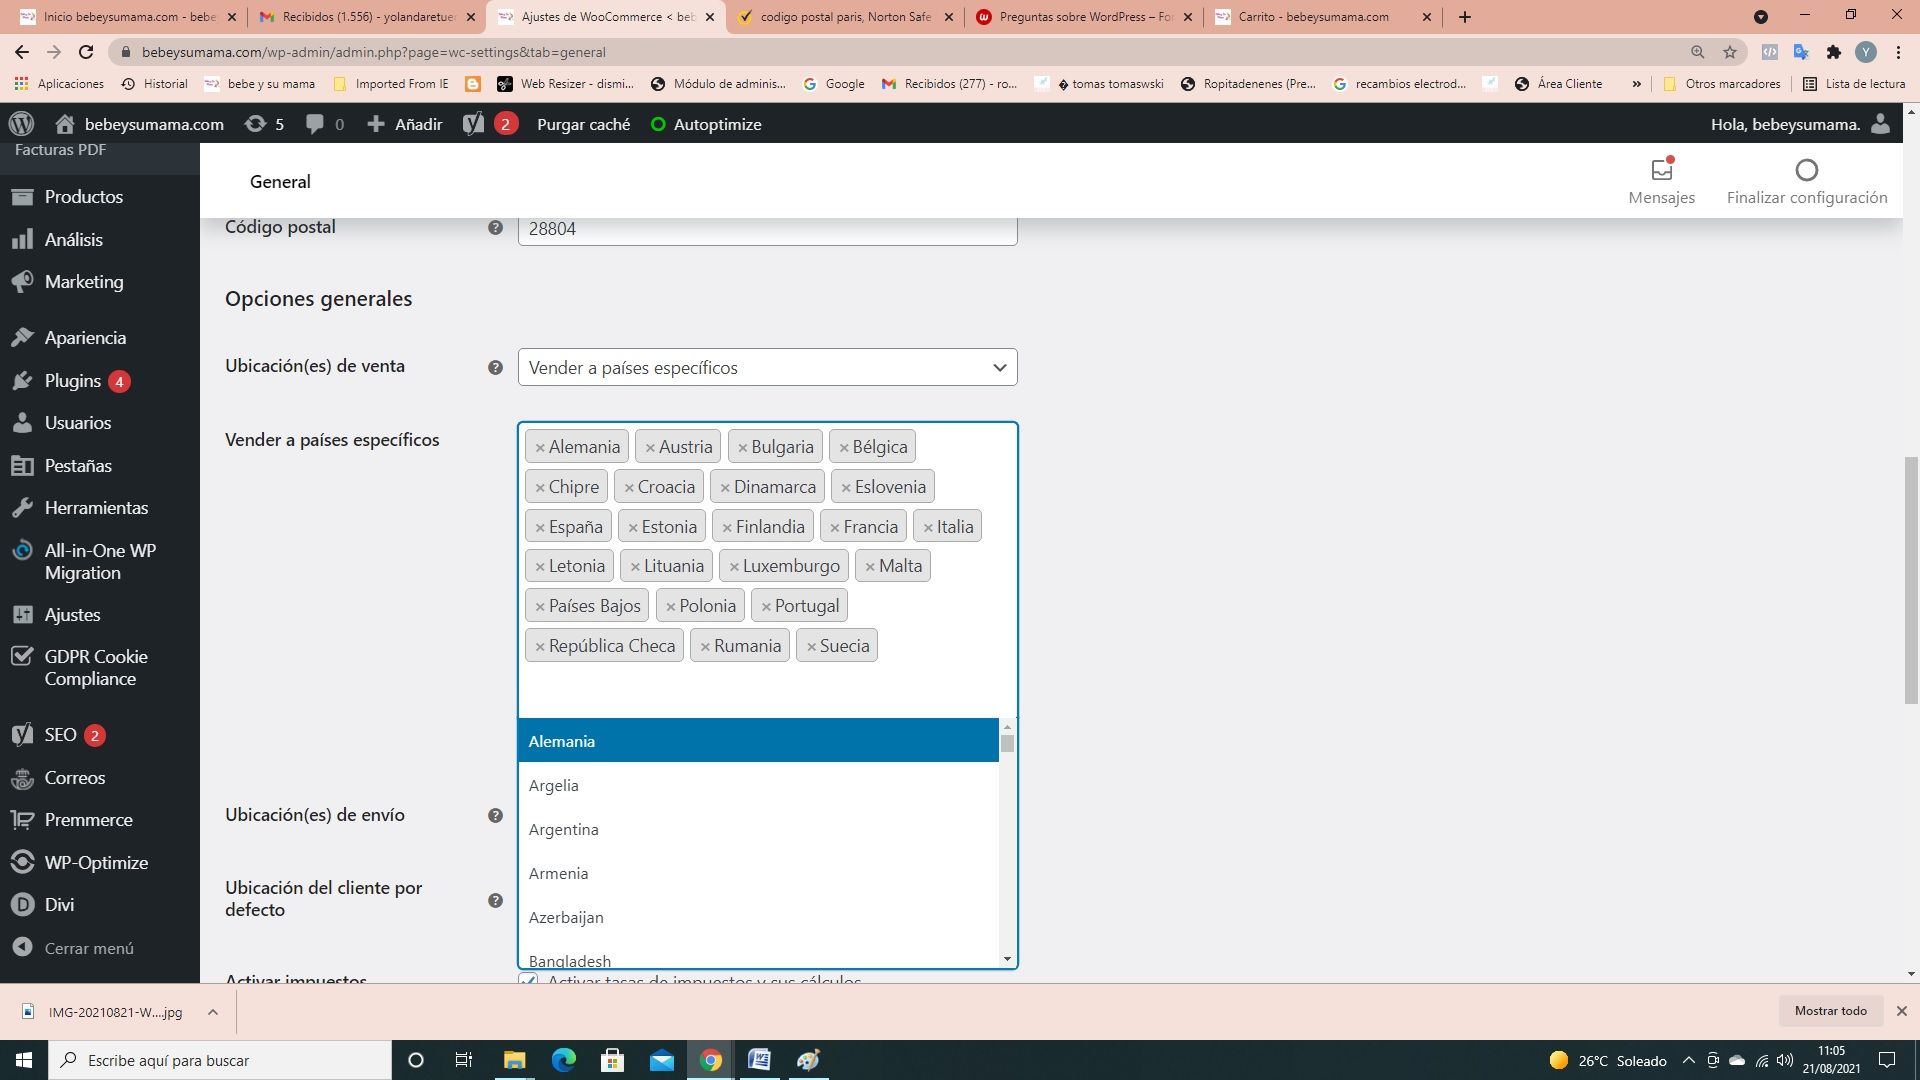The width and height of the screenshot is (1920, 1080).
Task: Open Análisis in the sidebar
Action: [73, 240]
